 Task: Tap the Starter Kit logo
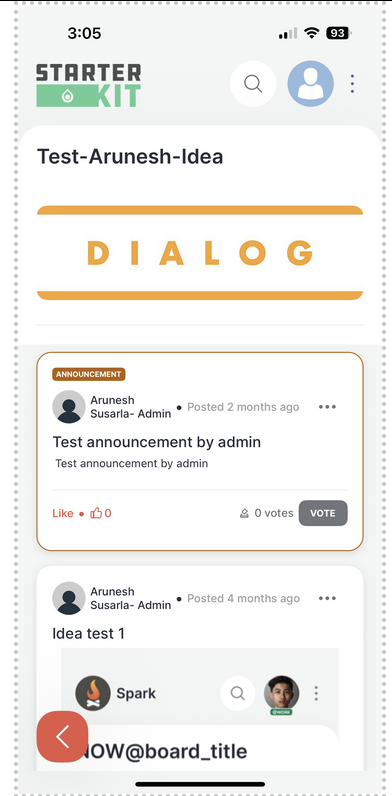(x=88, y=85)
